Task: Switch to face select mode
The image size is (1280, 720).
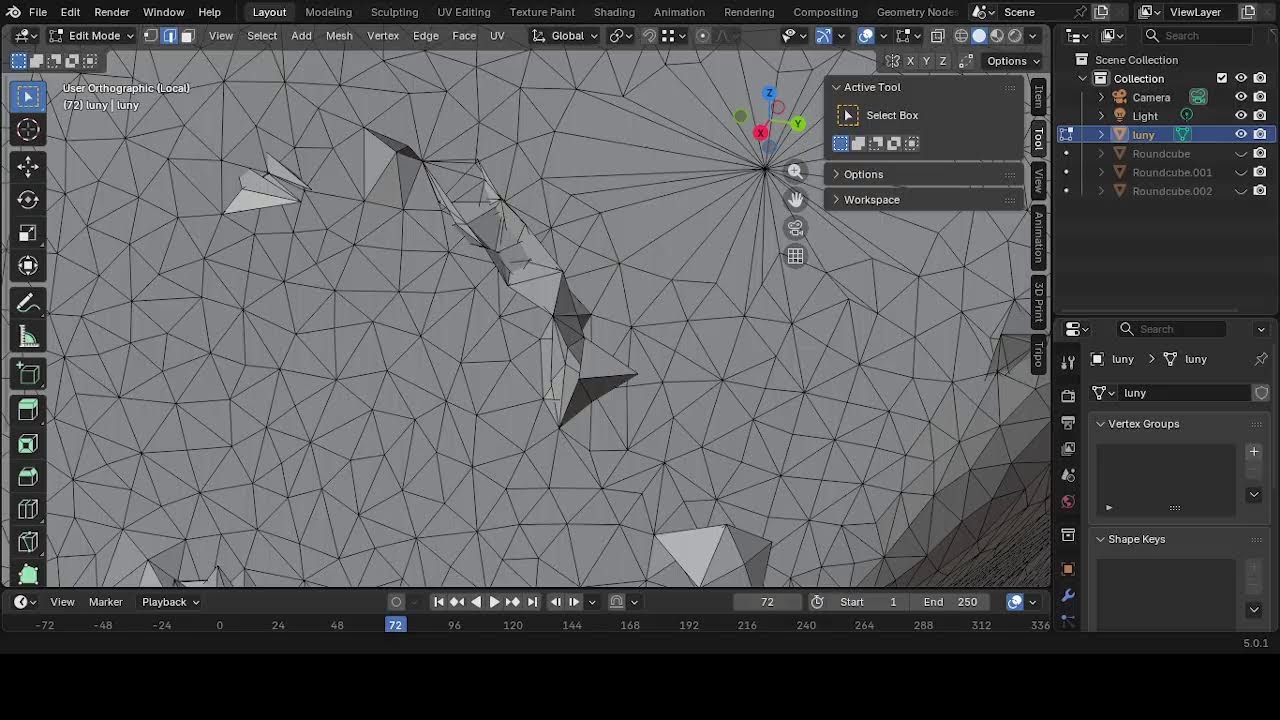Action: (x=187, y=35)
